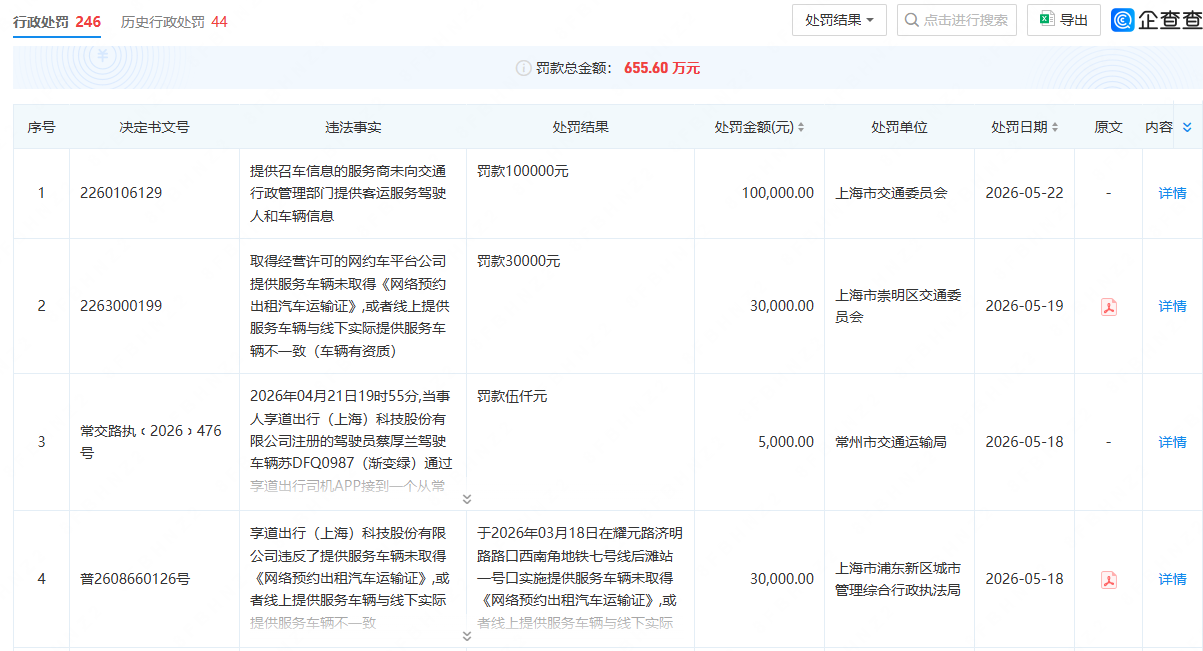The height and width of the screenshot is (651, 1203).
Task: Click the info icon beside 罚款总金额
Action: point(523,68)
